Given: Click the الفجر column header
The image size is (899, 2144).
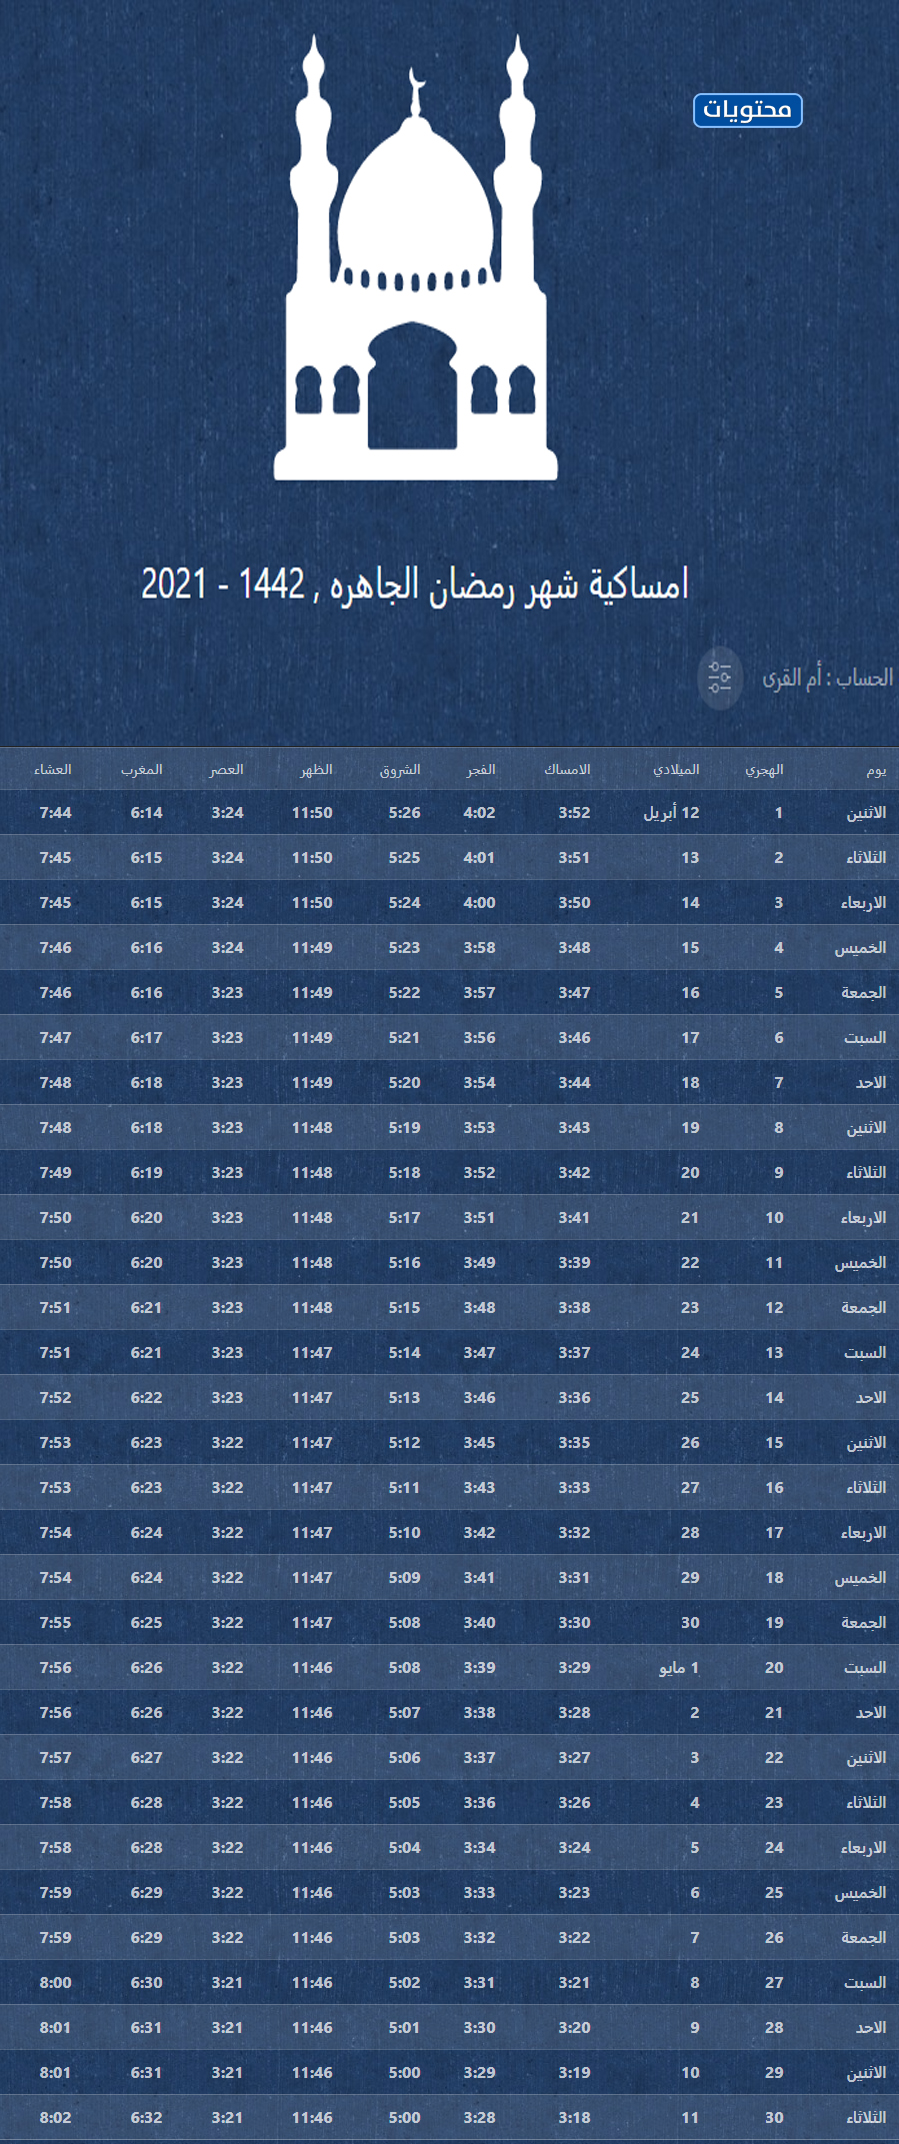Looking at the screenshot, I should 481,769.
